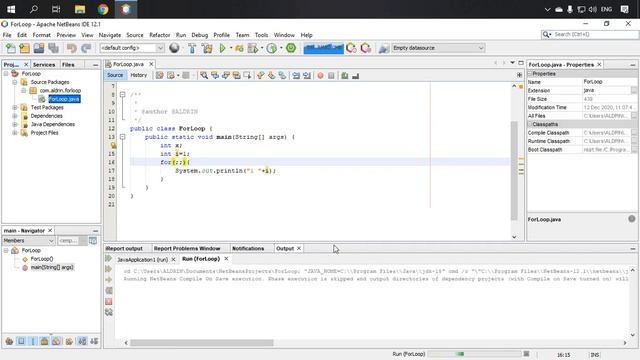Open File Explorer from the taskbar
The image size is (640, 360).
click(80, 9)
